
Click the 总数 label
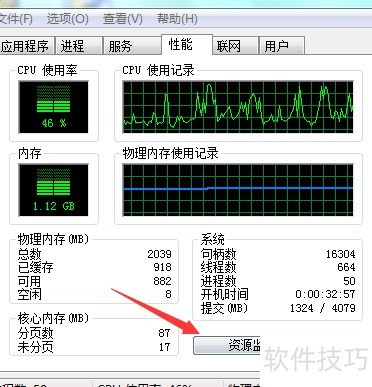(29, 255)
